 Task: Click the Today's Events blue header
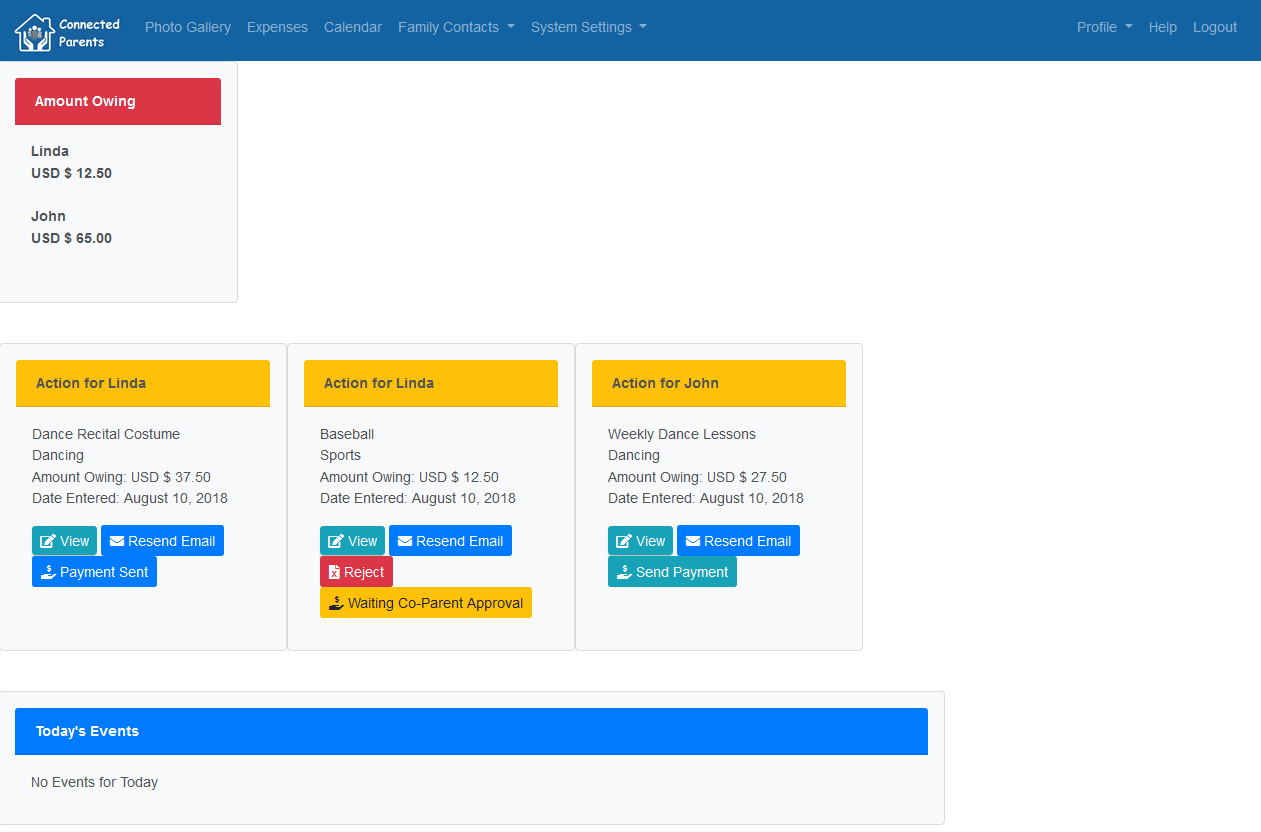point(471,731)
